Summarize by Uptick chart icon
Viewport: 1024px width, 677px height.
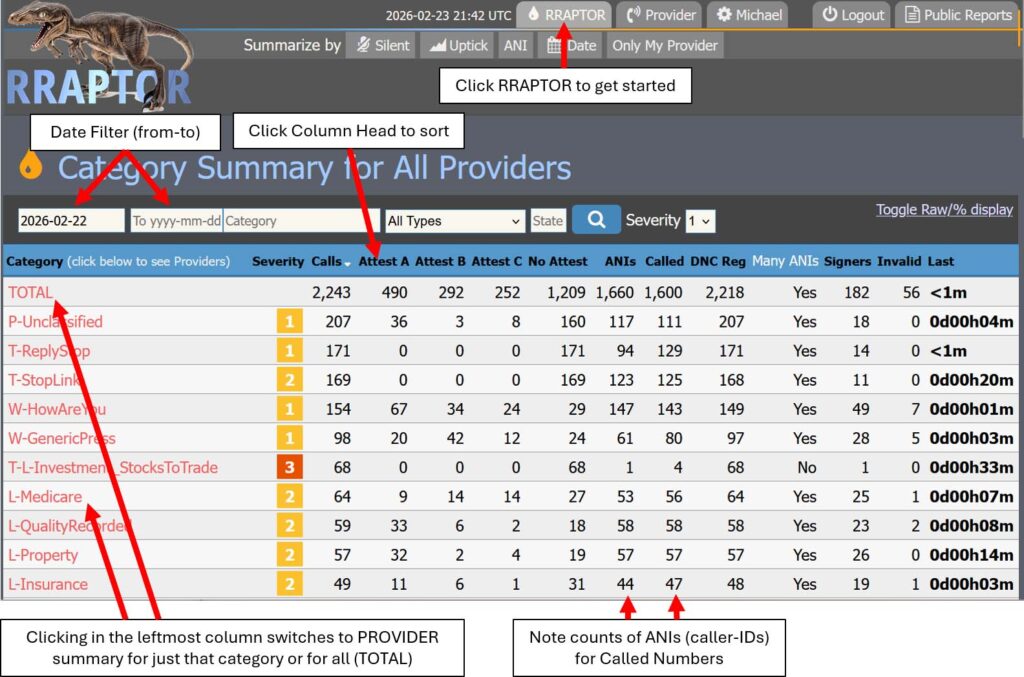458,45
